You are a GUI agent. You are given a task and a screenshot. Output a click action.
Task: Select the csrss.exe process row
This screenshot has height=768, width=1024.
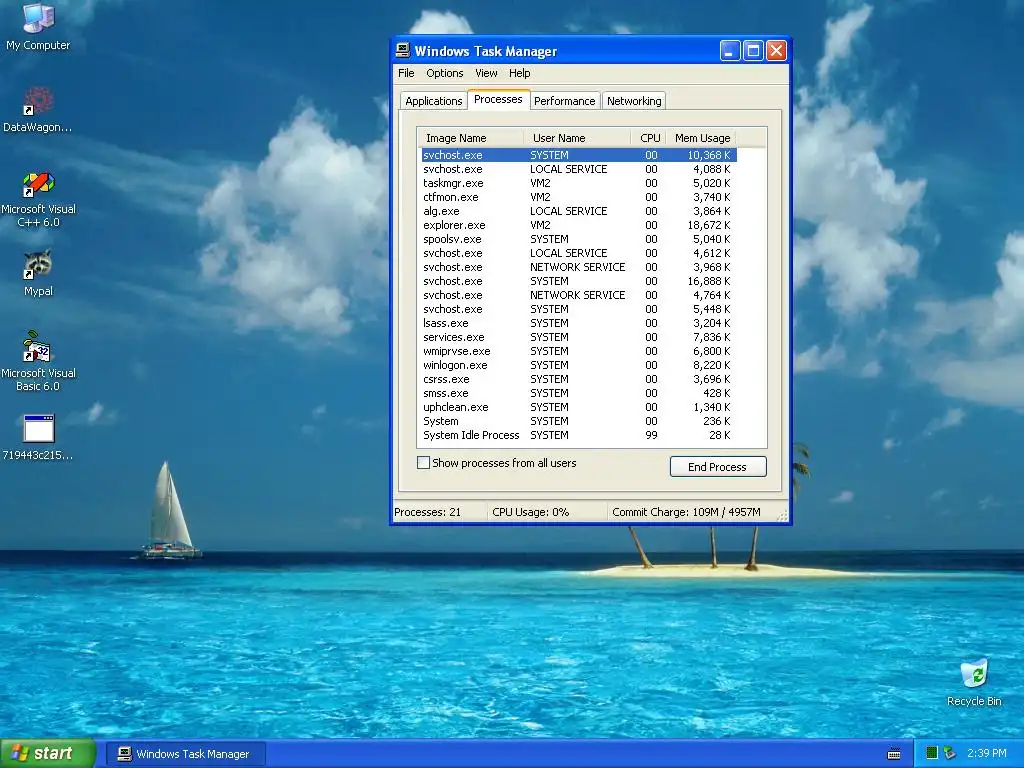(579, 379)
